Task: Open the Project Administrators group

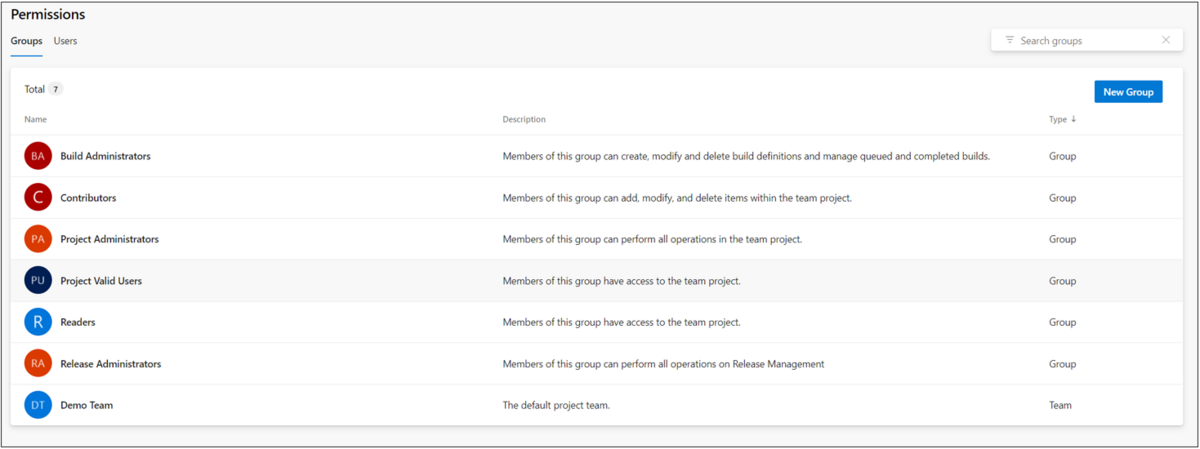Action: (109, 239)
